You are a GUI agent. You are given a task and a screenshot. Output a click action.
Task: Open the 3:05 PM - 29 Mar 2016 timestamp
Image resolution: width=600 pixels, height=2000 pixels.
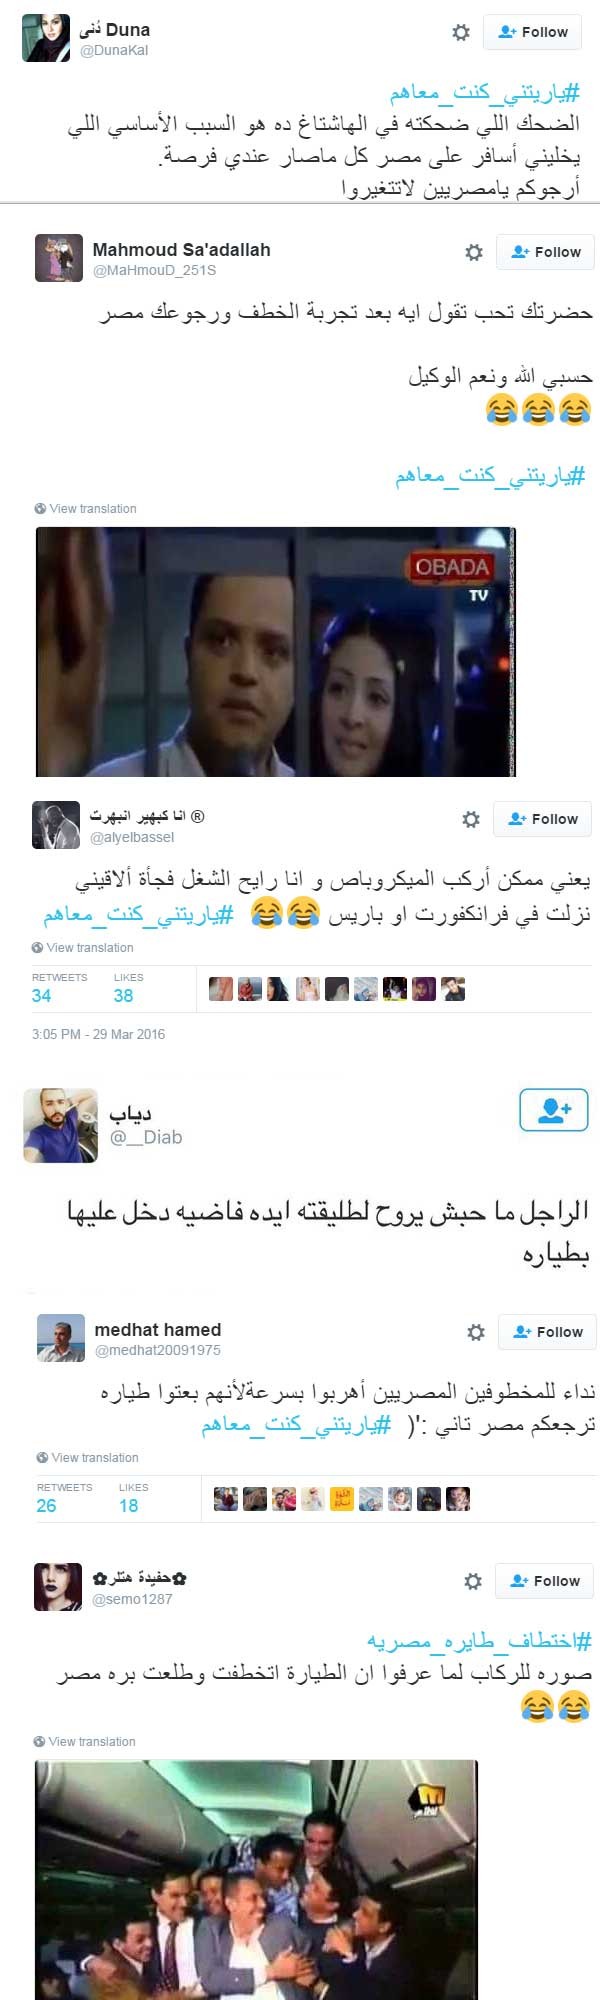(98, 1034)
